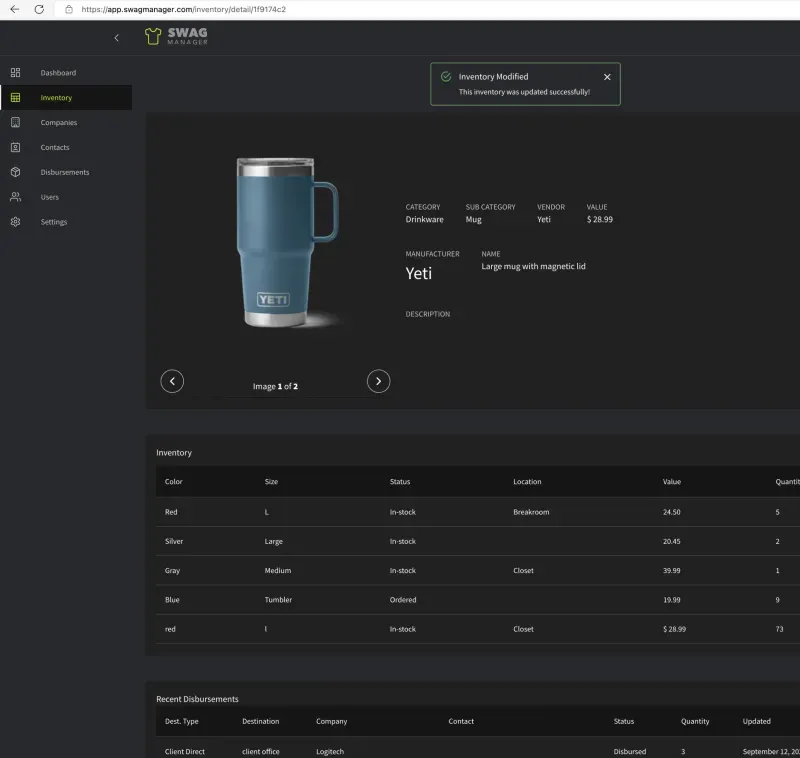Click the Dashboard grid icon in sidebar
The image size is (800, 758).
(15, 72)
